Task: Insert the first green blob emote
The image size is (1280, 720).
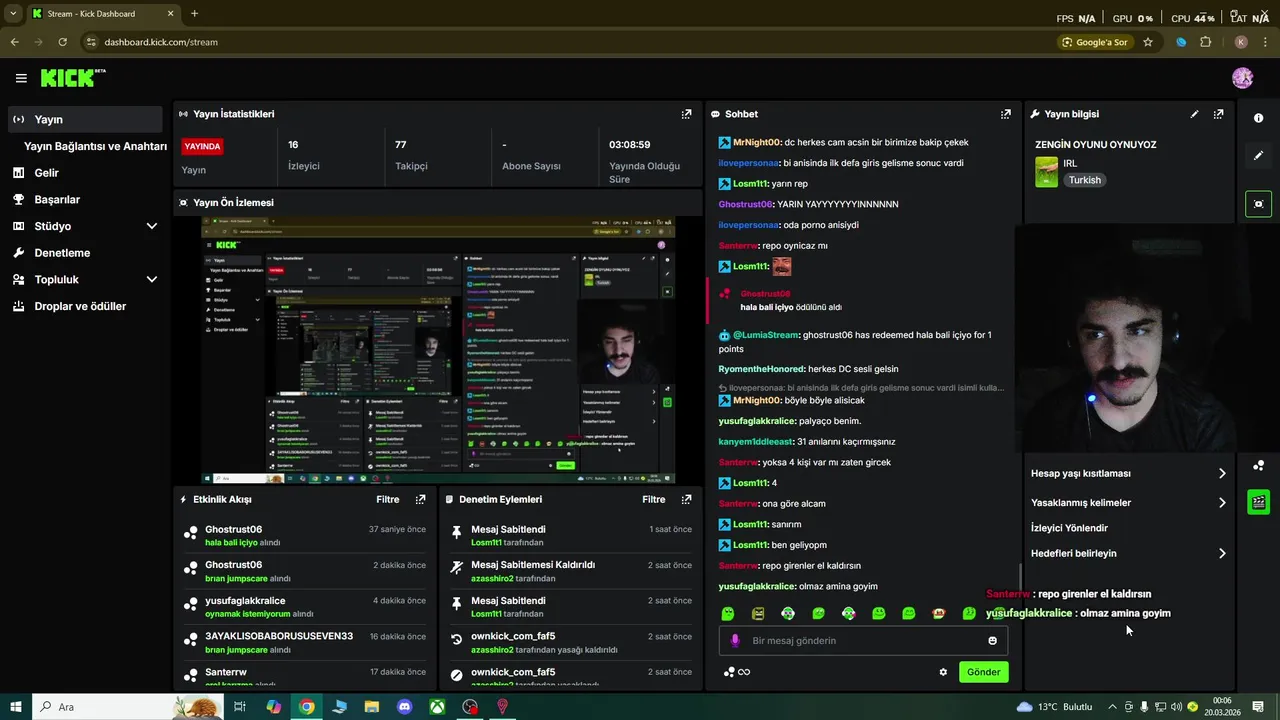Action: coord(728,613)
